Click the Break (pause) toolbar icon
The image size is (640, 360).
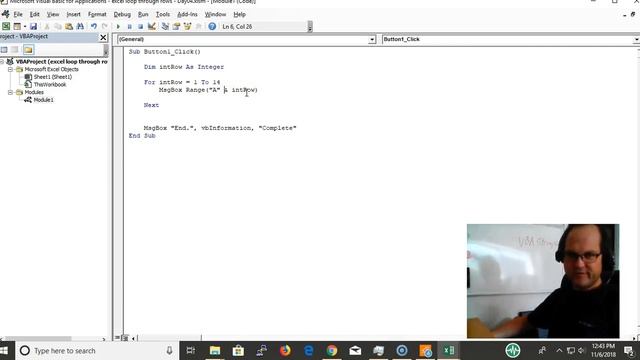coord(129,27)
